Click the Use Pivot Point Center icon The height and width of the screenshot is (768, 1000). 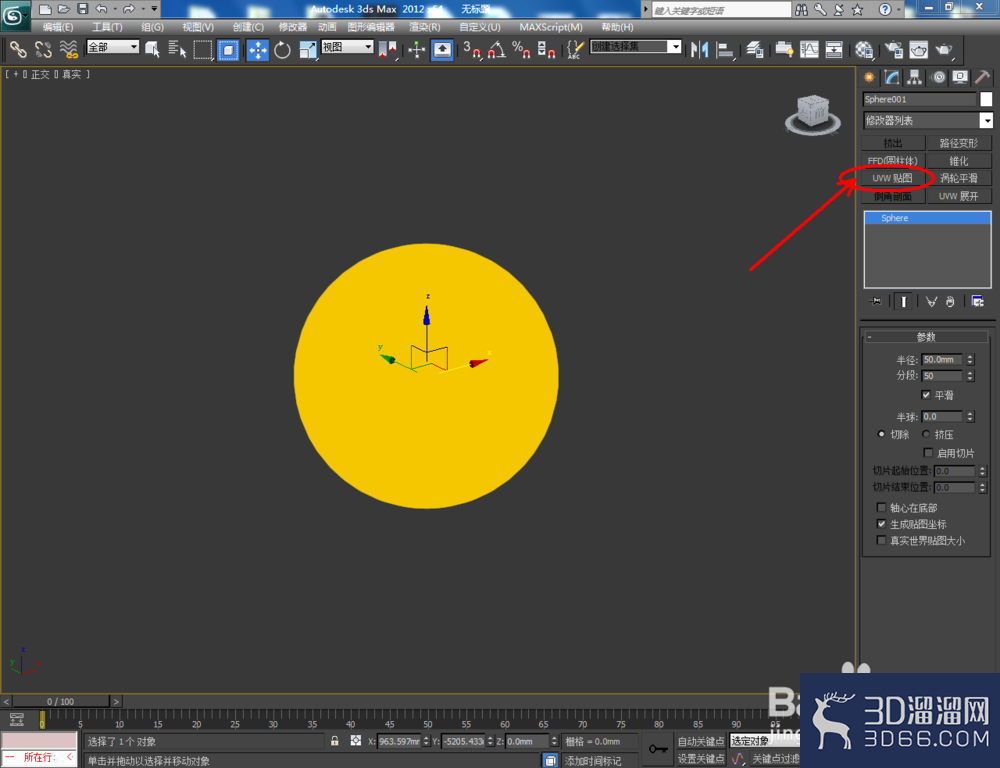coord(387,49)
